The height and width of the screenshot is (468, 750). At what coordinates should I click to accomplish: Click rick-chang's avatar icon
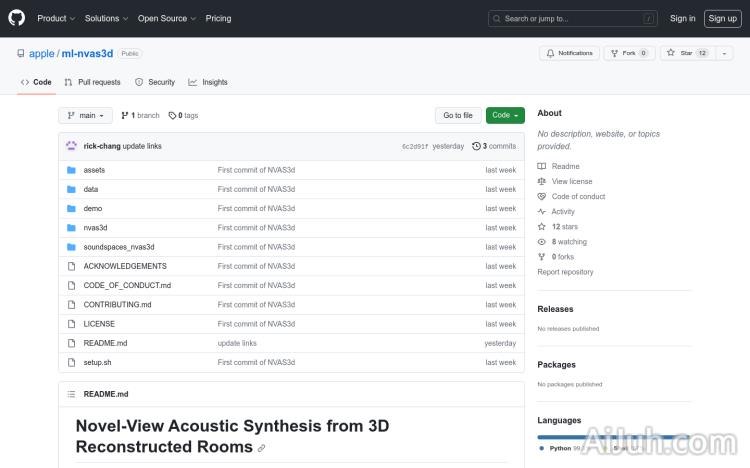[71, 146]
